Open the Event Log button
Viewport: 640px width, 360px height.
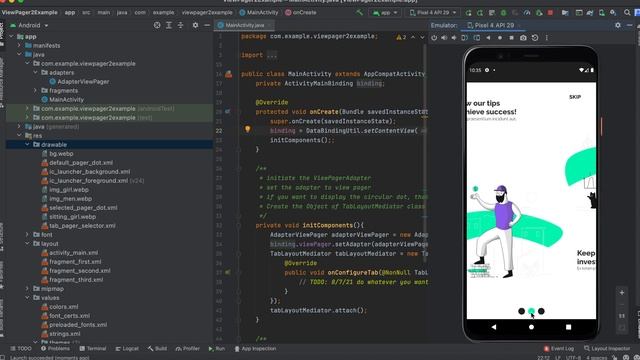[x=558, y=349]
